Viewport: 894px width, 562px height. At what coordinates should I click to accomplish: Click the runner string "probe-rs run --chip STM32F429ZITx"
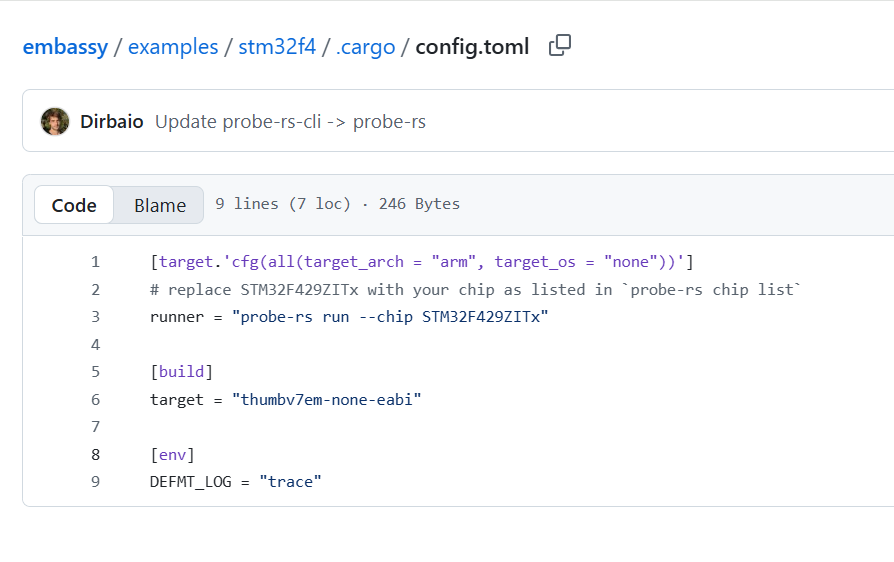point(390,317)
